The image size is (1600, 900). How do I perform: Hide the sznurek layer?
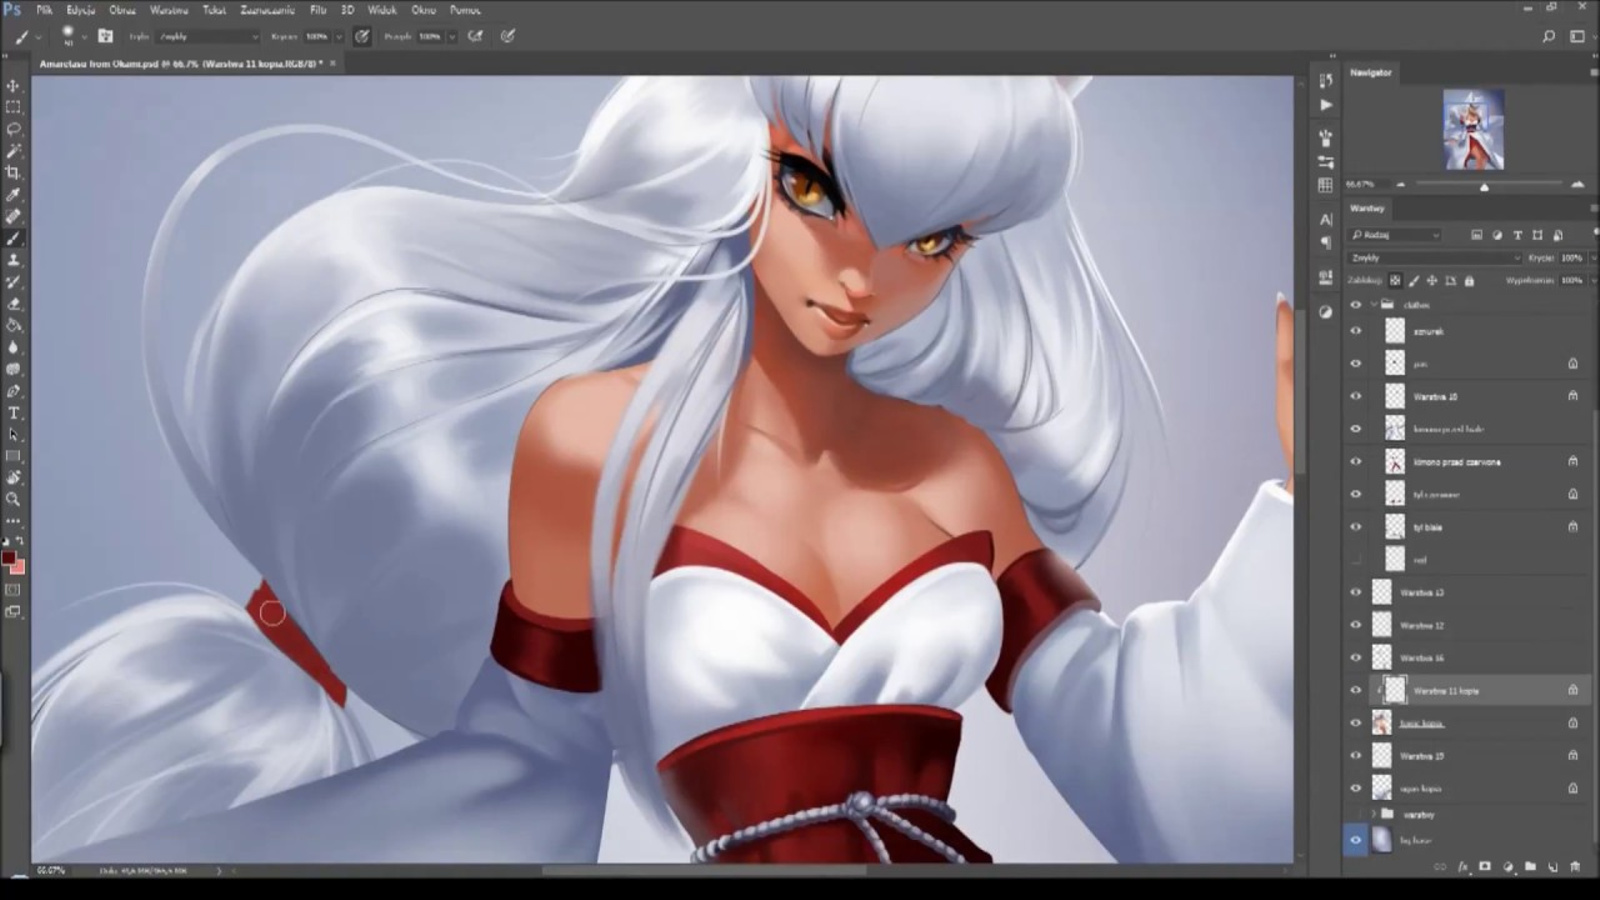click(x=1356, y=331)
